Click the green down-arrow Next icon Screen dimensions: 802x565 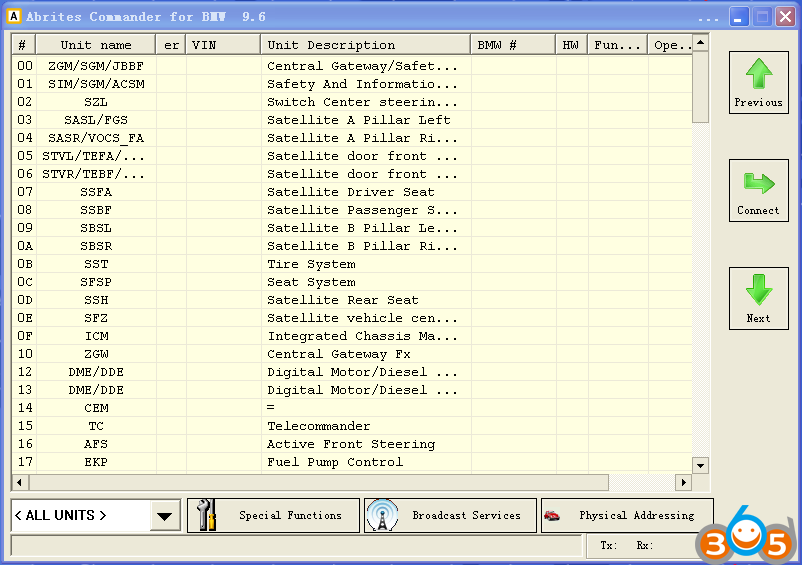758,291
